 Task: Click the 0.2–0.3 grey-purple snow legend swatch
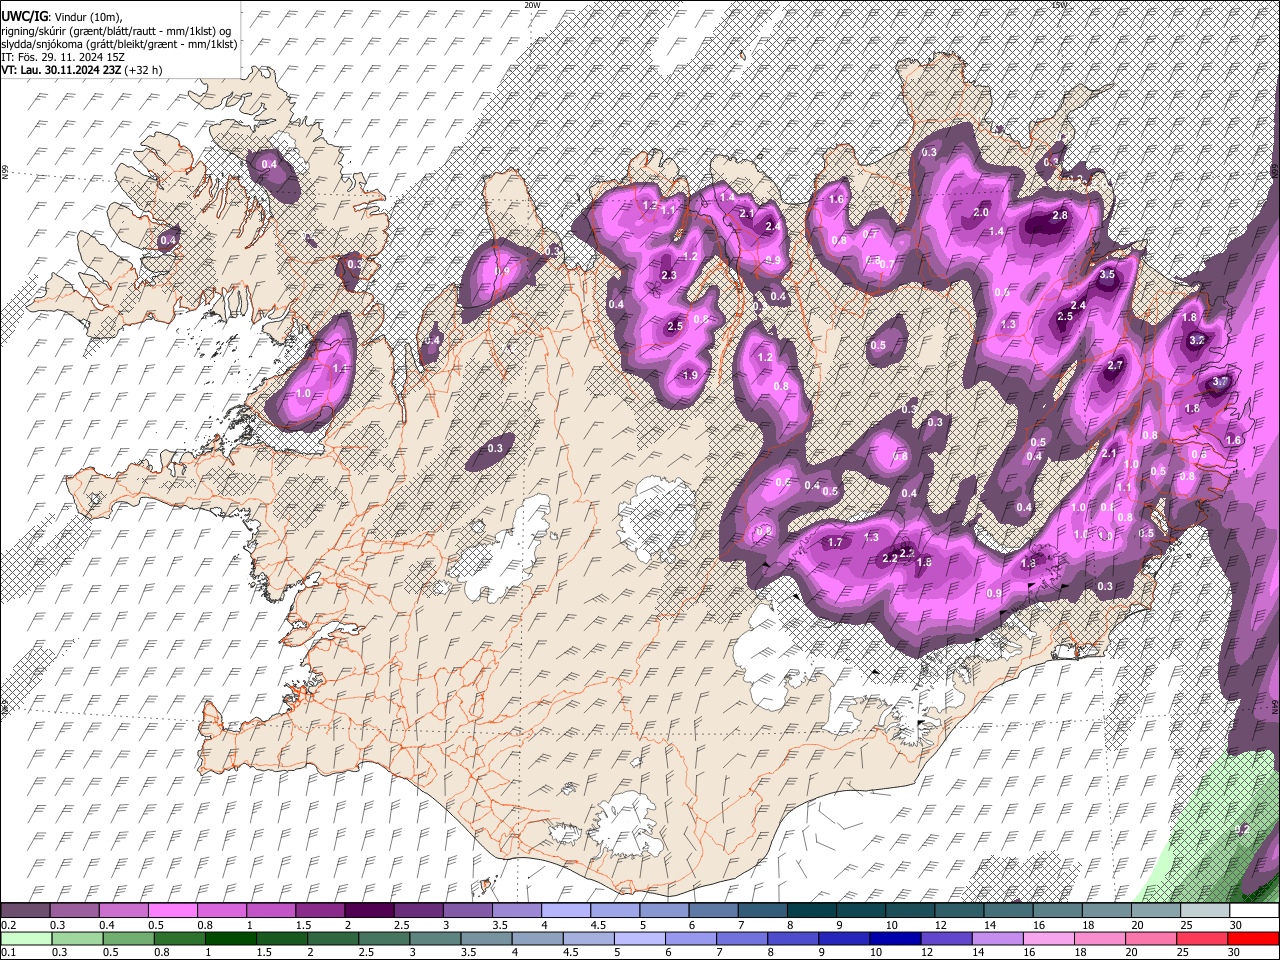click(x=25, y=911)
